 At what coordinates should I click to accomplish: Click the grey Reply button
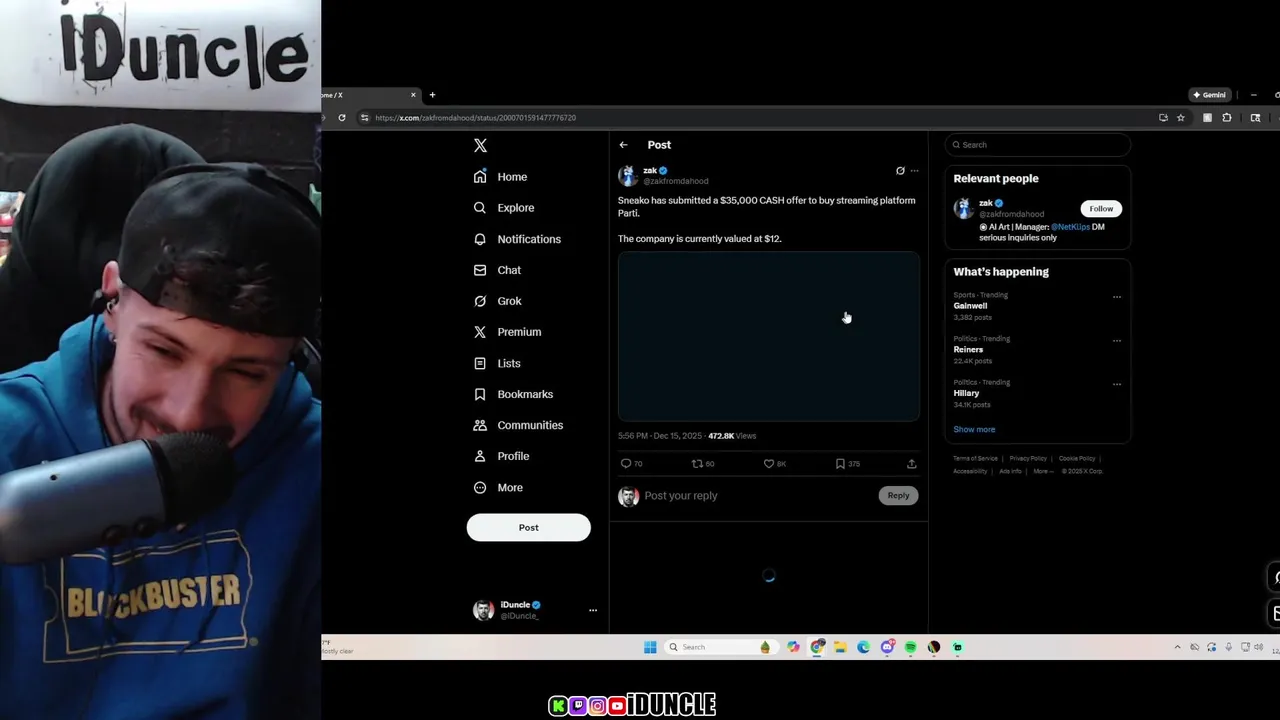tap(898, 496)
